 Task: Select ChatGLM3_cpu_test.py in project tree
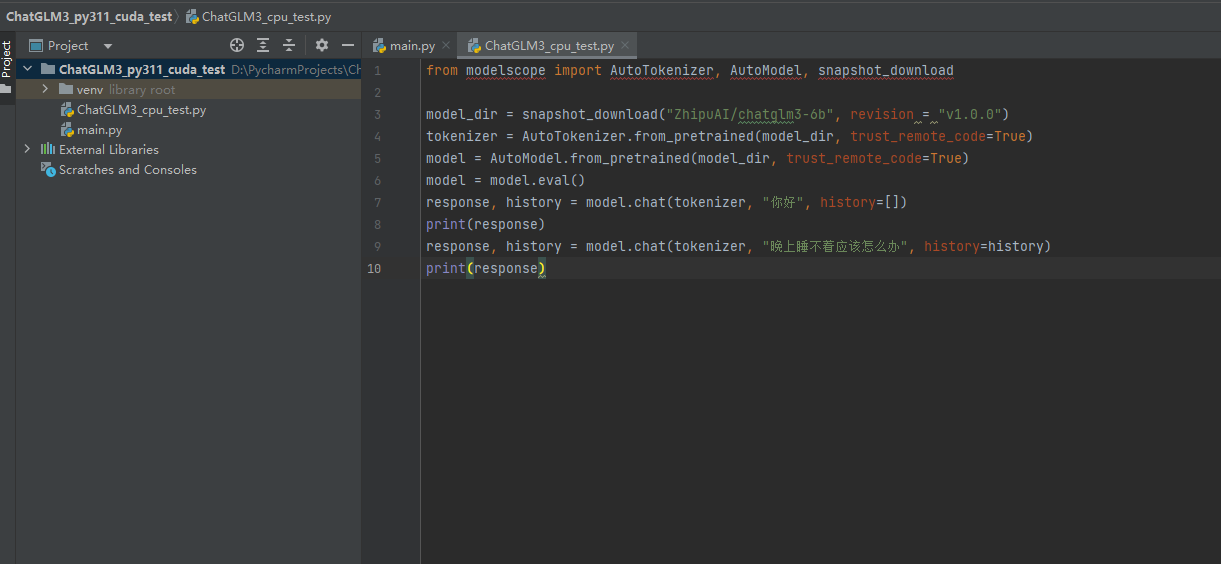click(x=142, y=109)
